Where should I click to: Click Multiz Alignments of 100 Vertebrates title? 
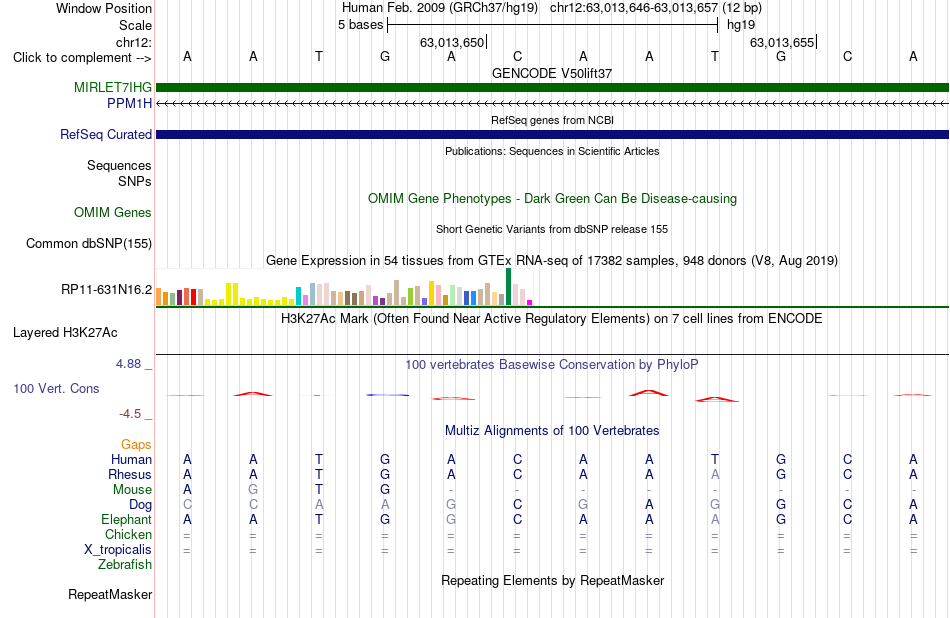[x=552, y=431]
